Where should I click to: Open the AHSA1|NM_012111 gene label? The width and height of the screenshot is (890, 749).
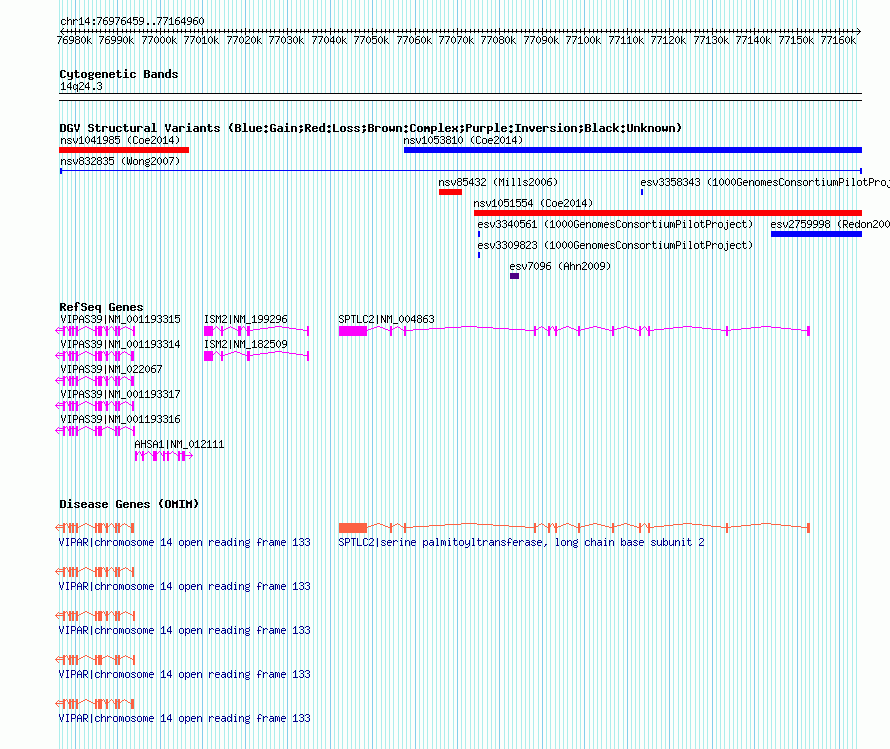point(179,444)
